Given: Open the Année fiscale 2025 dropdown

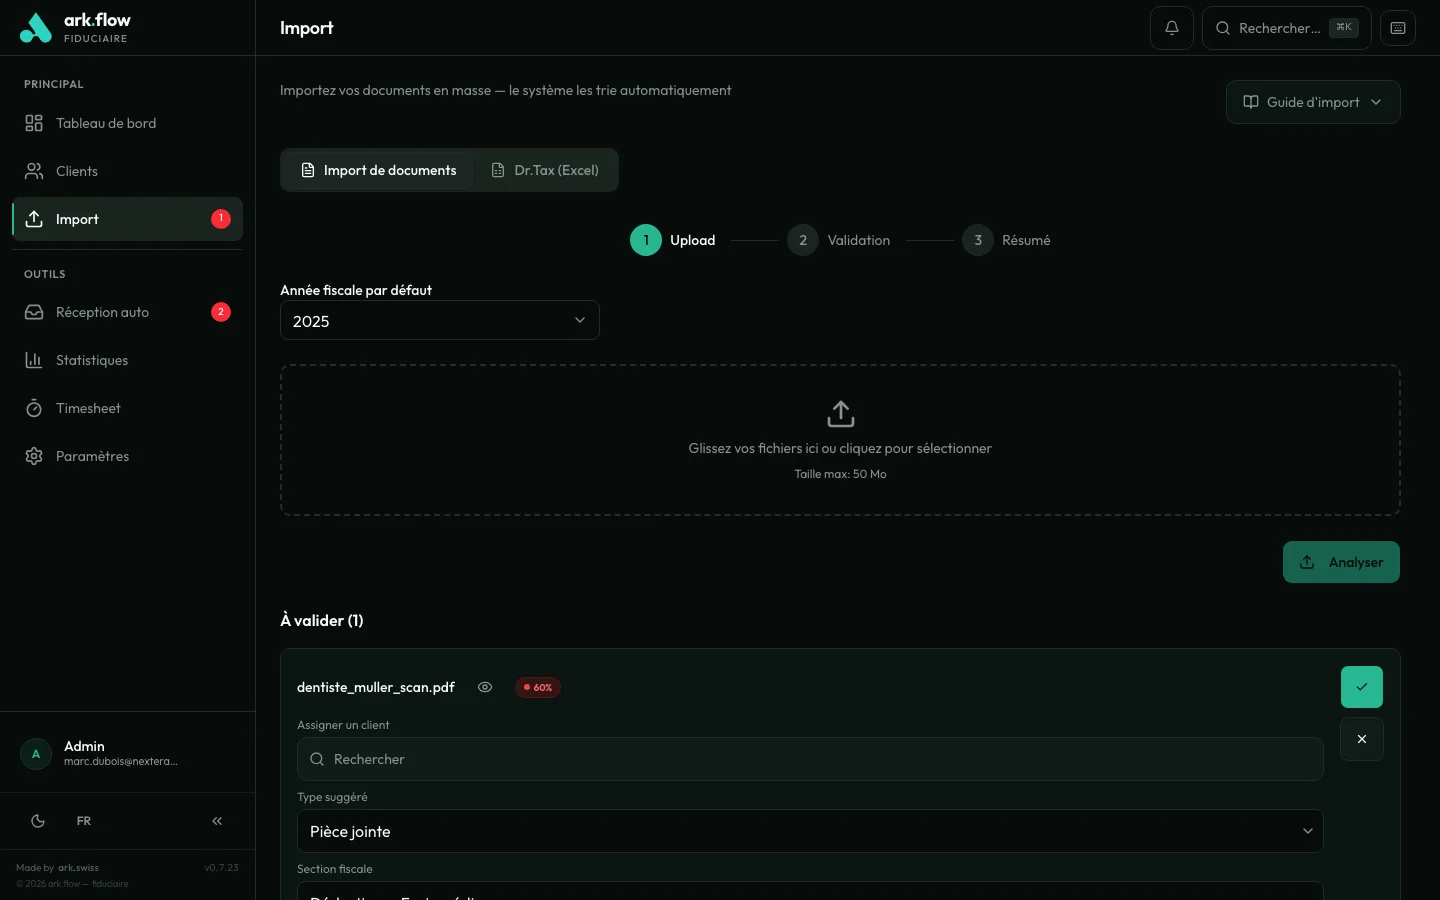Looking at the screenshot, I should tap(439, 321).
